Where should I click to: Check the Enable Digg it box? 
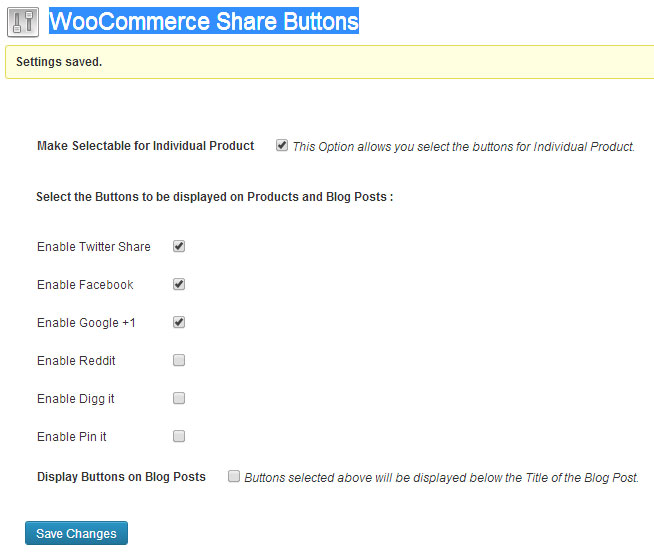point(179,398)
